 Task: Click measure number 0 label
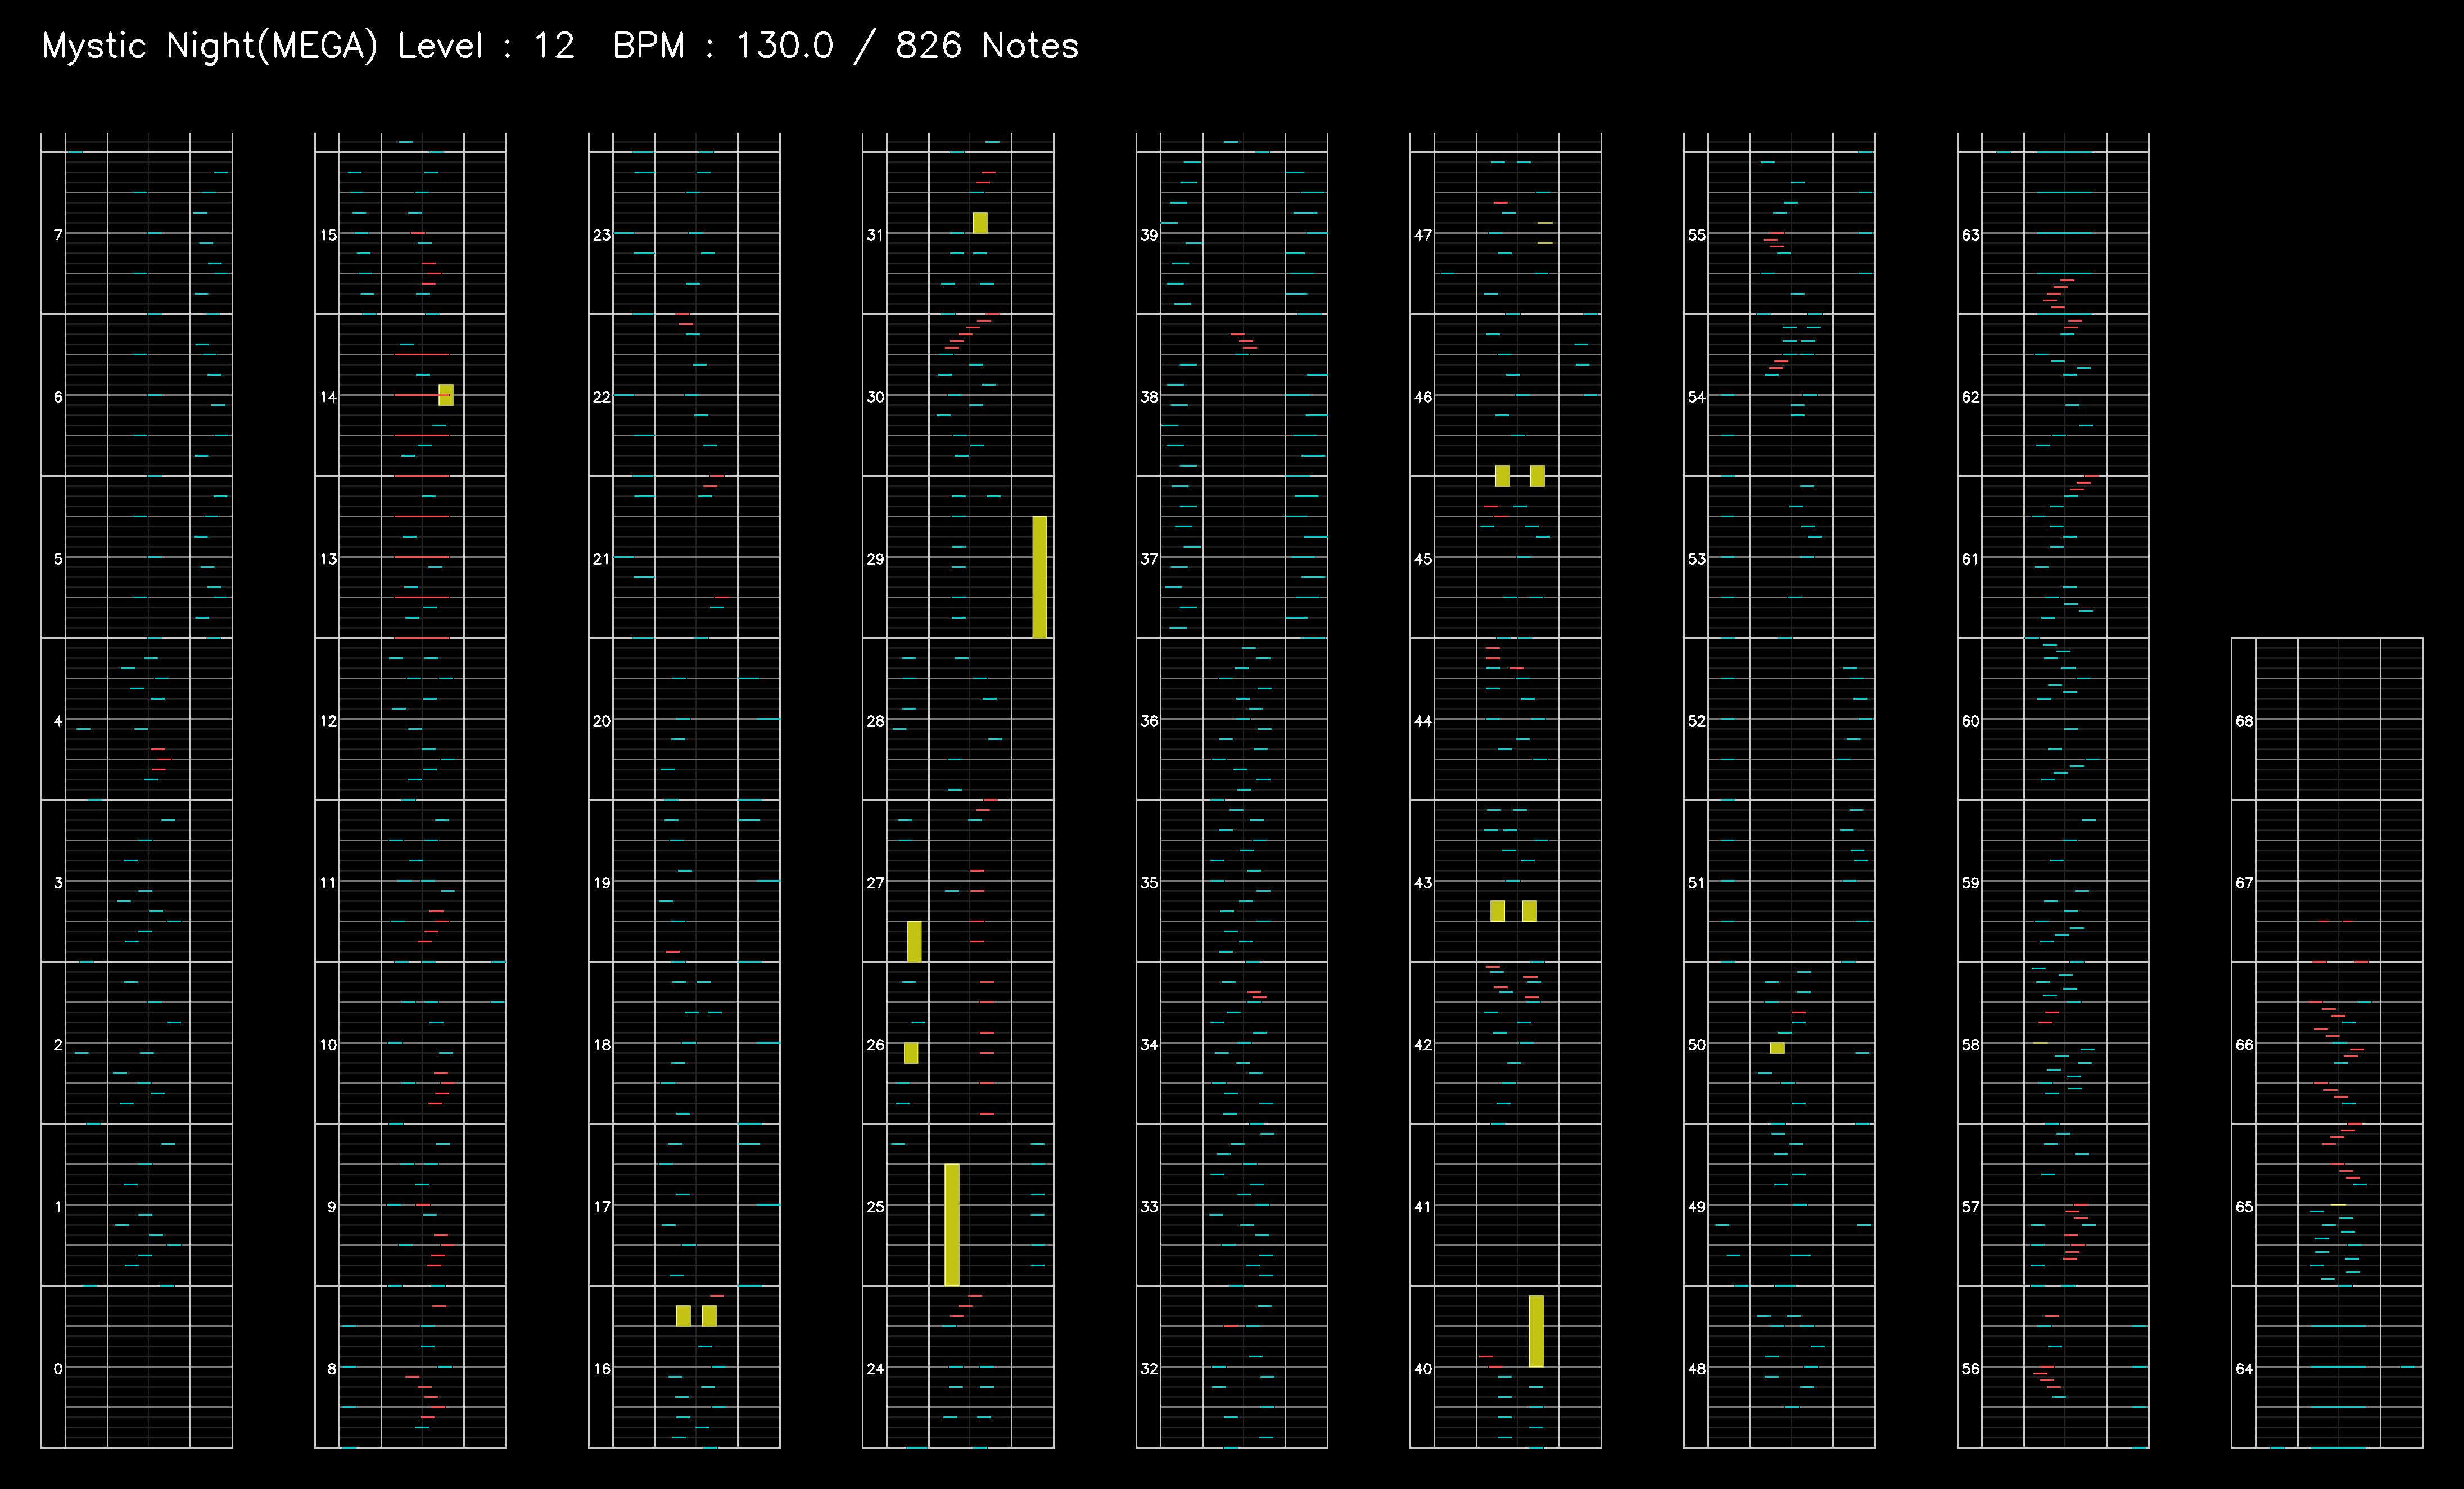point(58,1368)
